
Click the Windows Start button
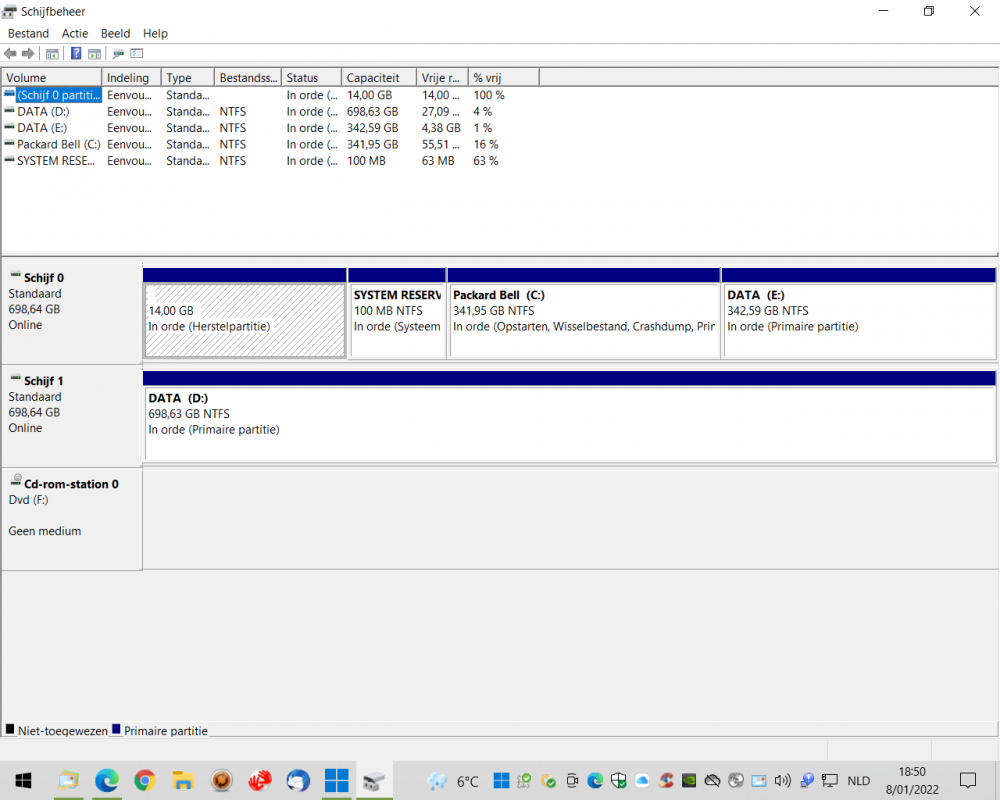(23, 780)
